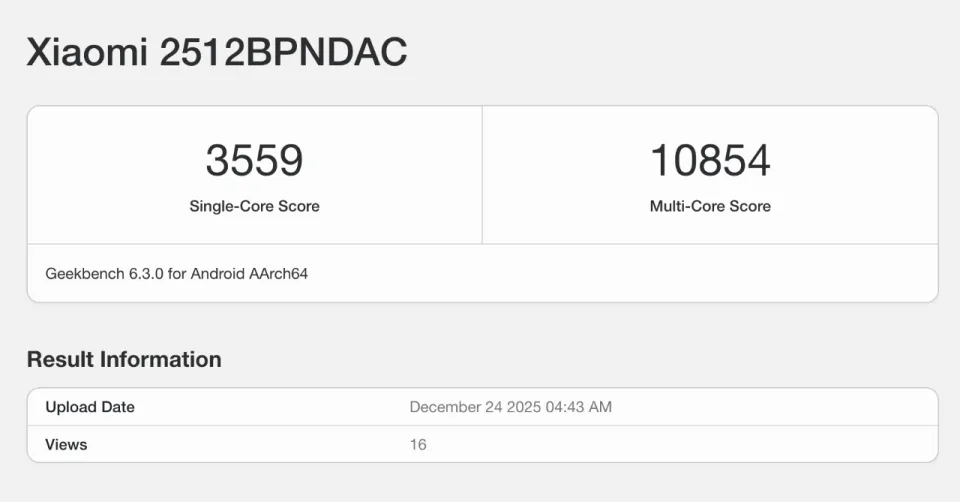Screen dimensions: 960x502
Task: Click the word Score under 3559
Action: pyautogui.click(x=298, y=206)
